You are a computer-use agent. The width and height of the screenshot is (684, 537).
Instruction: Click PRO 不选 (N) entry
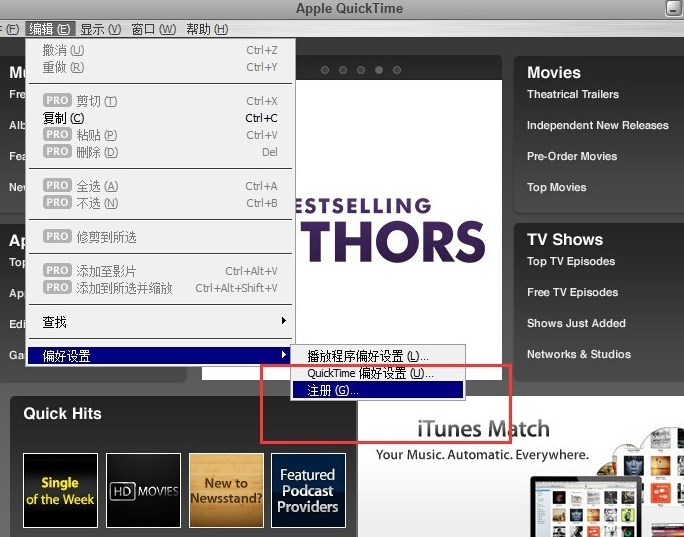161,203
